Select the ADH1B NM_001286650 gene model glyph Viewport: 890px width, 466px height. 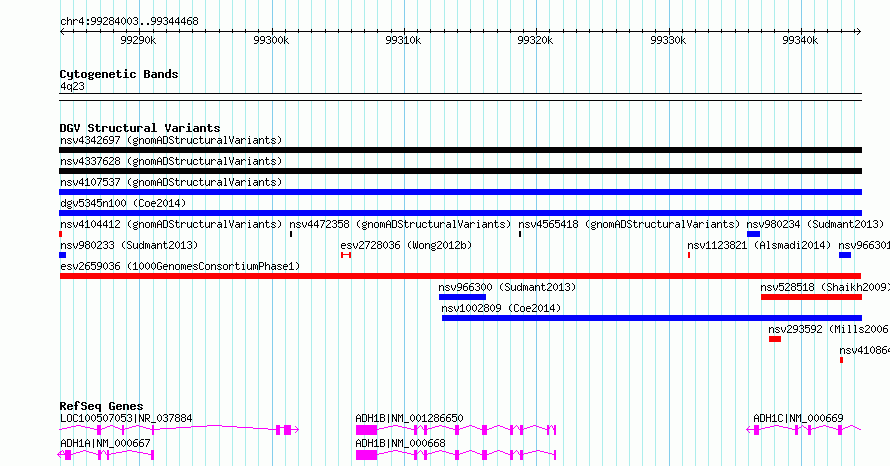456,430
